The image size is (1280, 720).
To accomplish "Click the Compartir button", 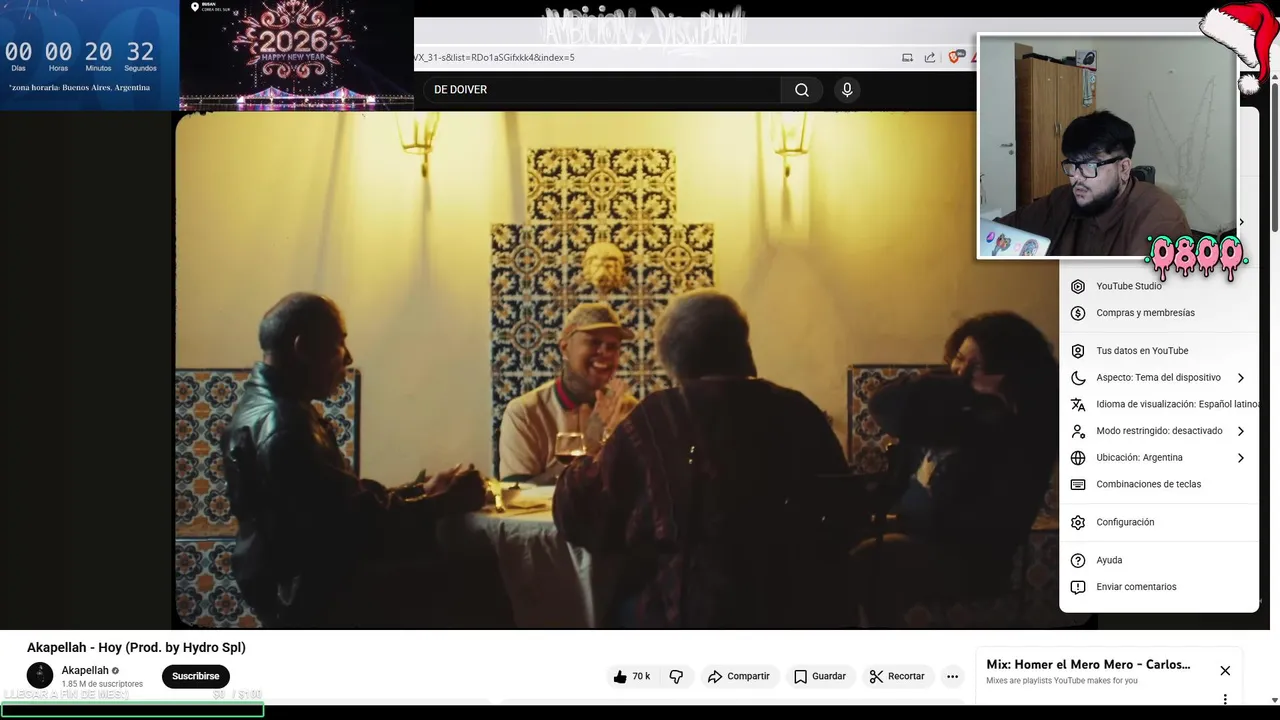I will point(738,677).
